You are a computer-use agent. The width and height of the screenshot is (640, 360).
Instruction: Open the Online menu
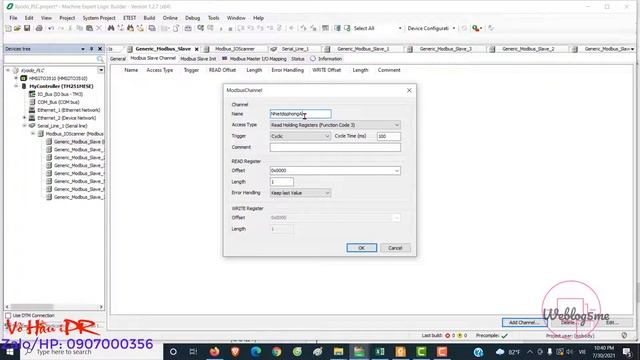170,18
